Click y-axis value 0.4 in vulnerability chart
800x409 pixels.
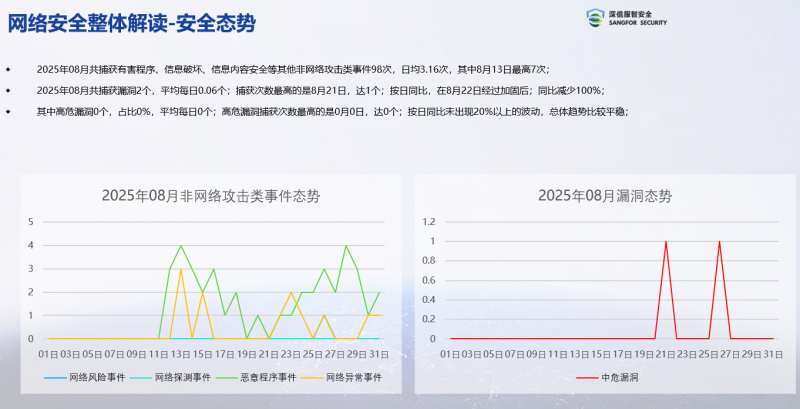coord(429,300)
